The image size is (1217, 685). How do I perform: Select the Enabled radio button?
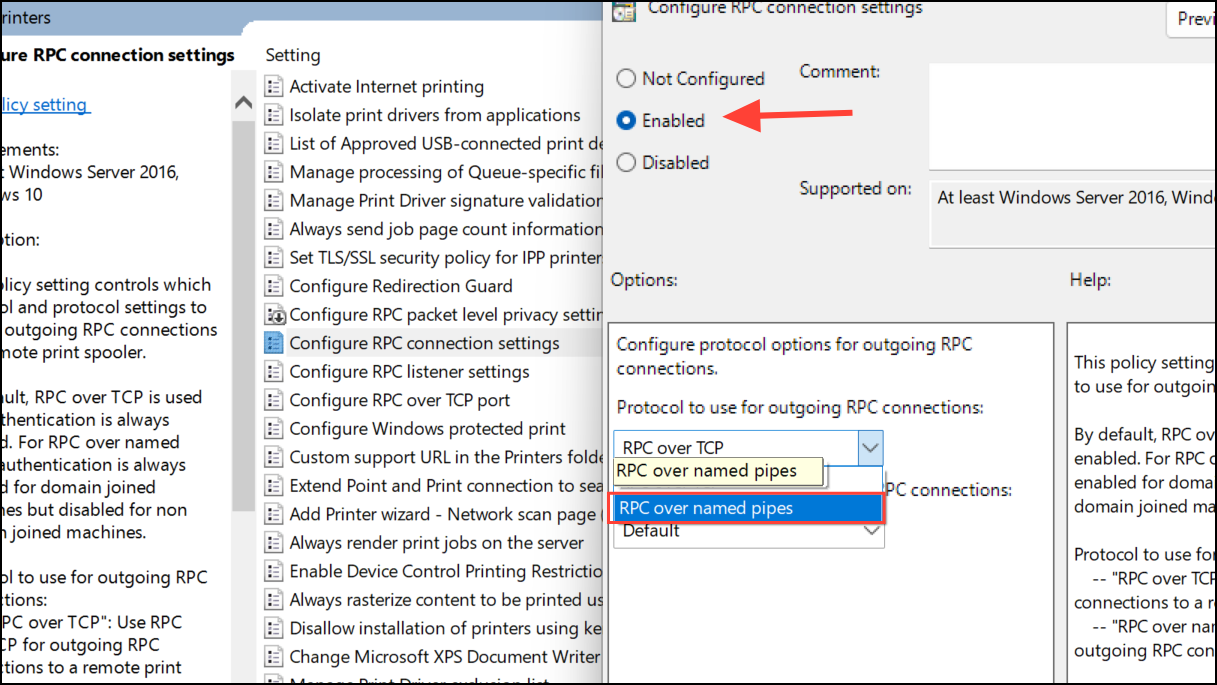pyautogui.click(x=626, y=120)
